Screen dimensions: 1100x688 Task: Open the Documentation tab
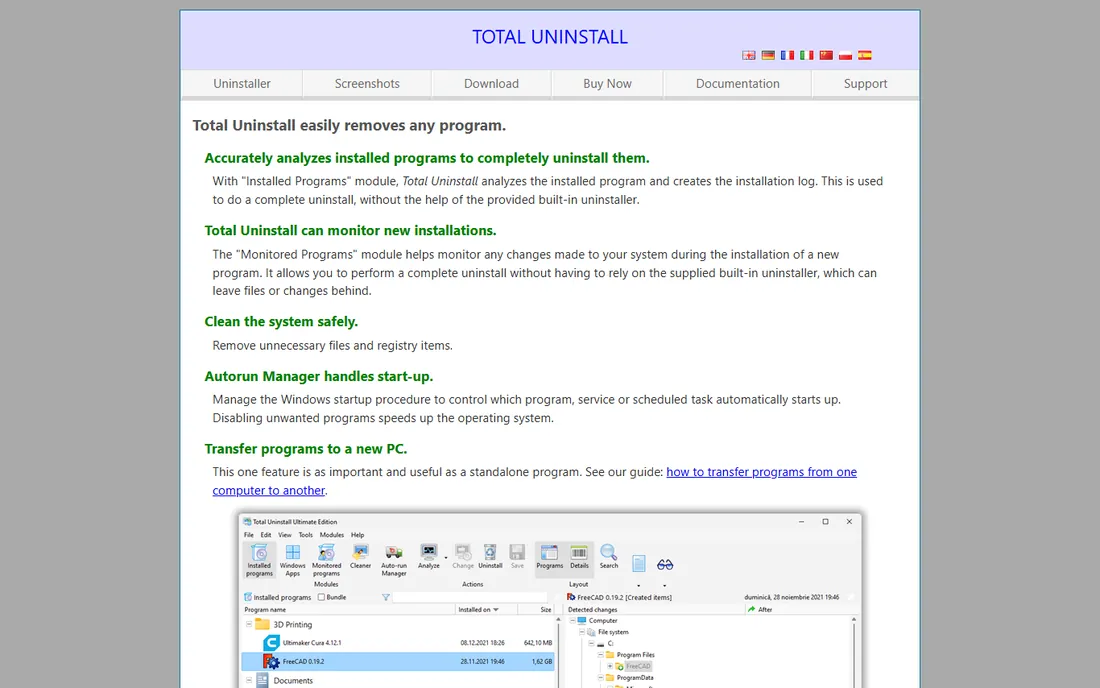(x=737, y=83)
